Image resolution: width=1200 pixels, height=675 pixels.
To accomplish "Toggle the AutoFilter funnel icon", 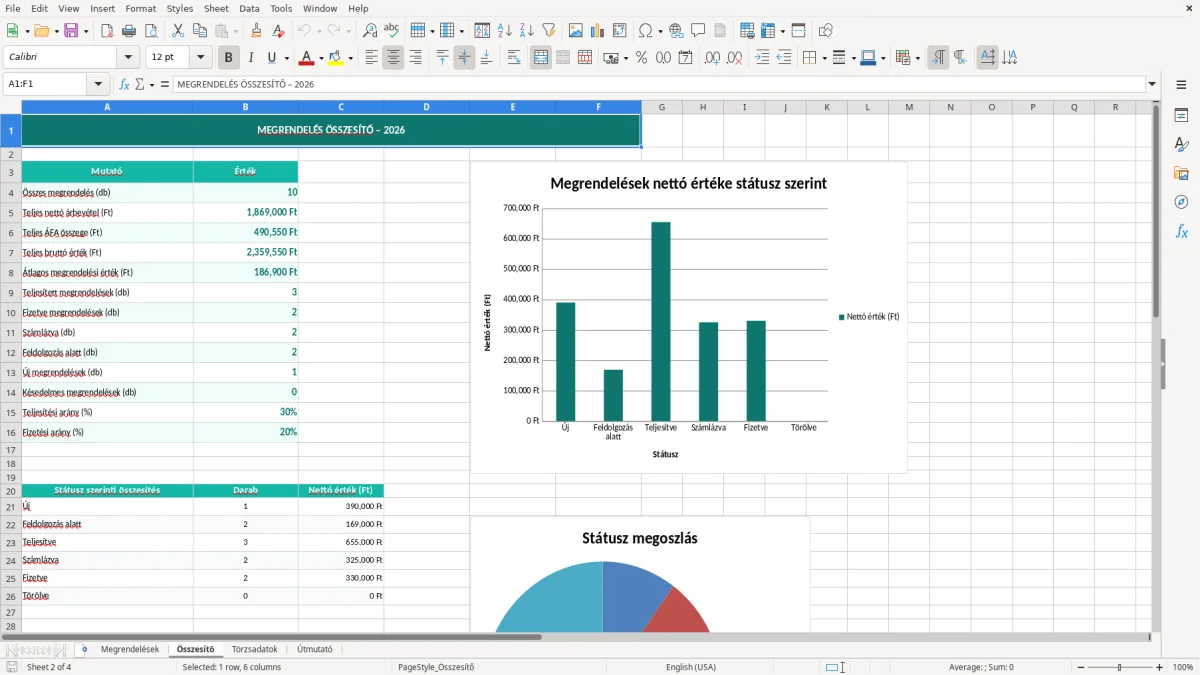I will 549,31.
